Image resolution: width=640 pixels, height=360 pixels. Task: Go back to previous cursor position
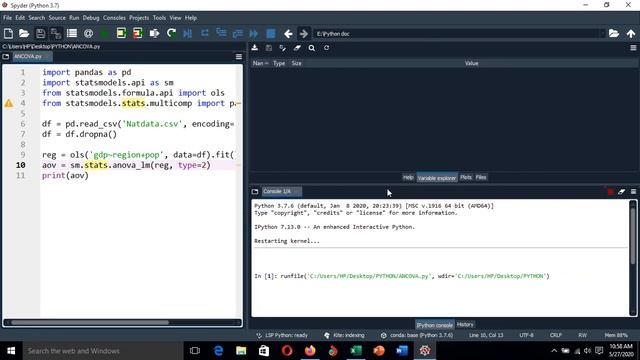pyautogui.click(x=288, y=33)
